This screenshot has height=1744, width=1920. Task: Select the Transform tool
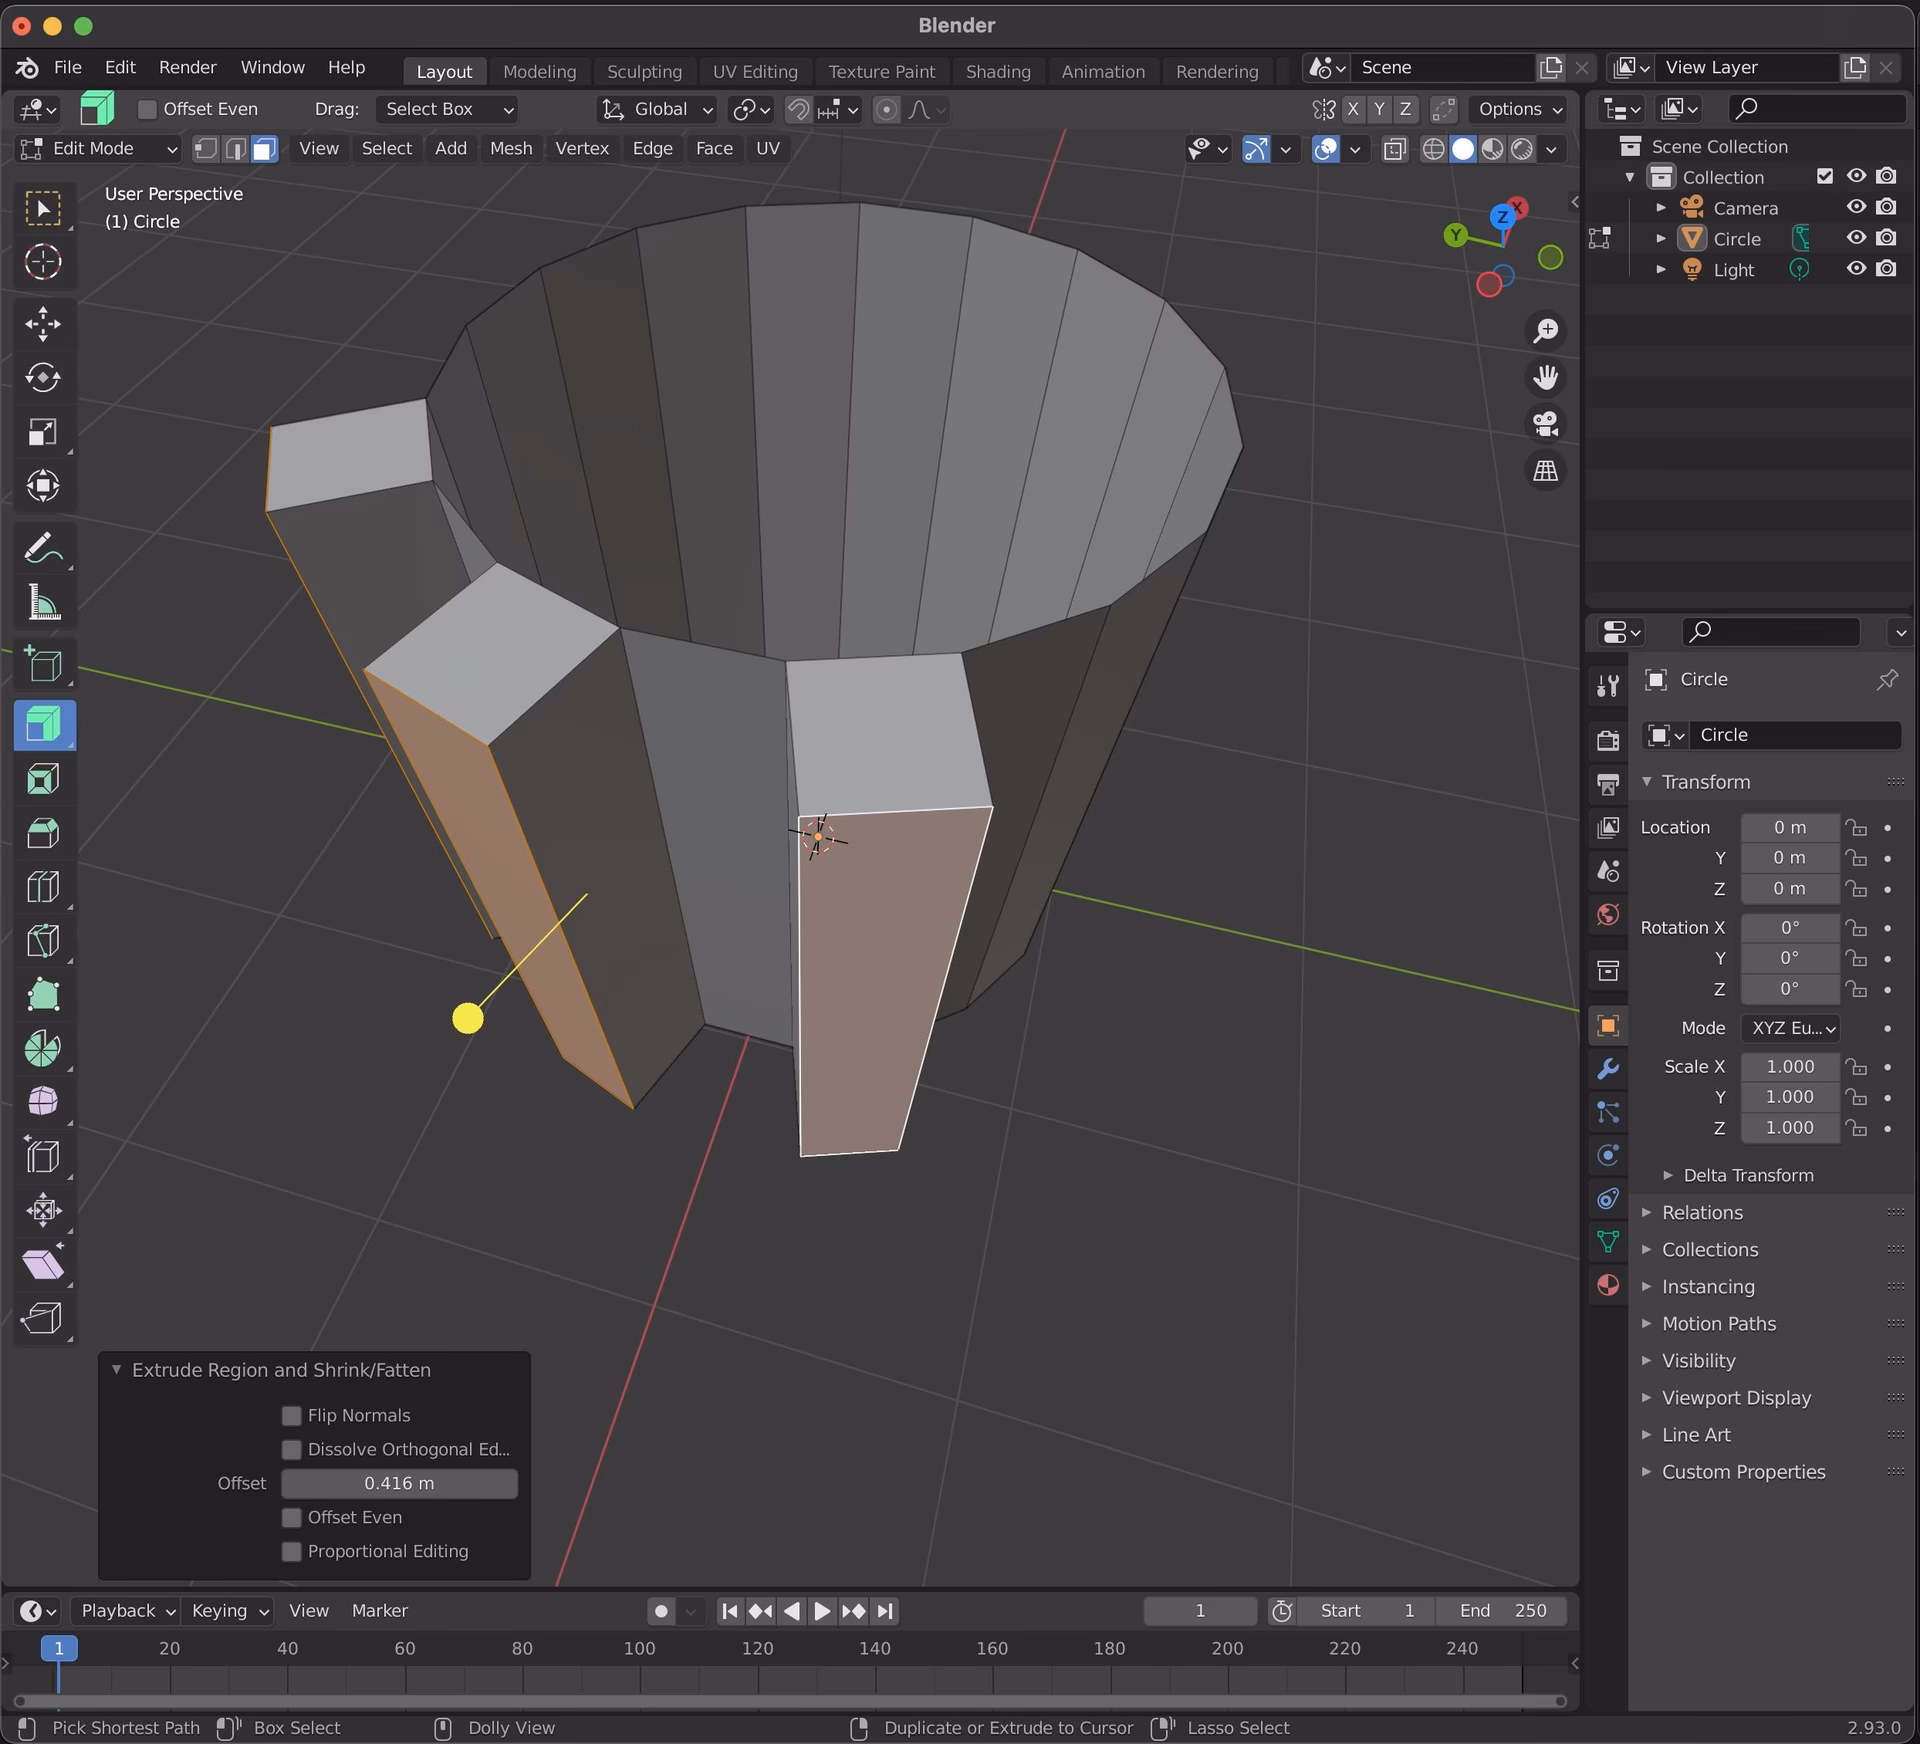(x=43, y=486)
